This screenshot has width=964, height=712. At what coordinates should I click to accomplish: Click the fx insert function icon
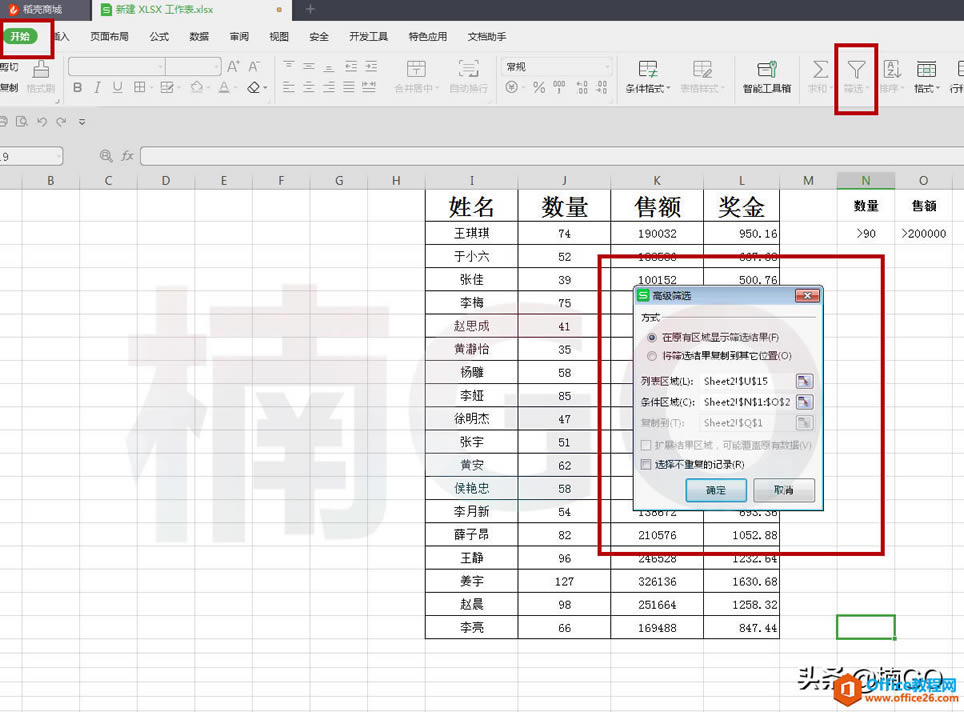(x=127, y=156)
